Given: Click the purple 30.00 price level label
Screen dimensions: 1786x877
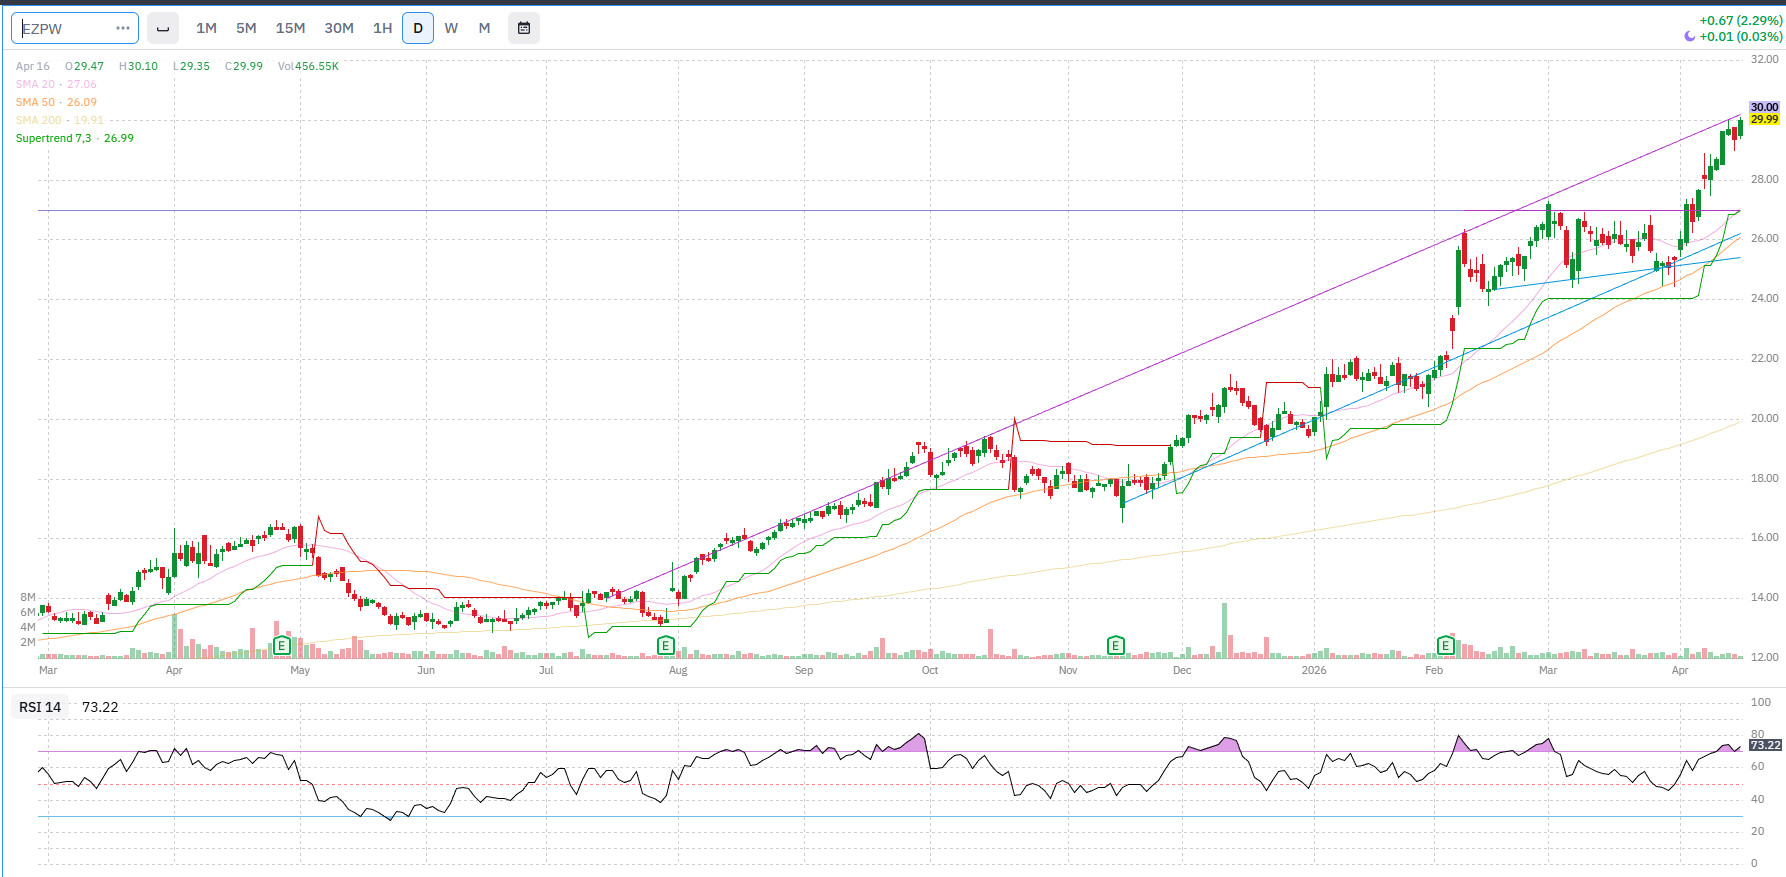Looking at the screenshot, I should point(1764,107).
